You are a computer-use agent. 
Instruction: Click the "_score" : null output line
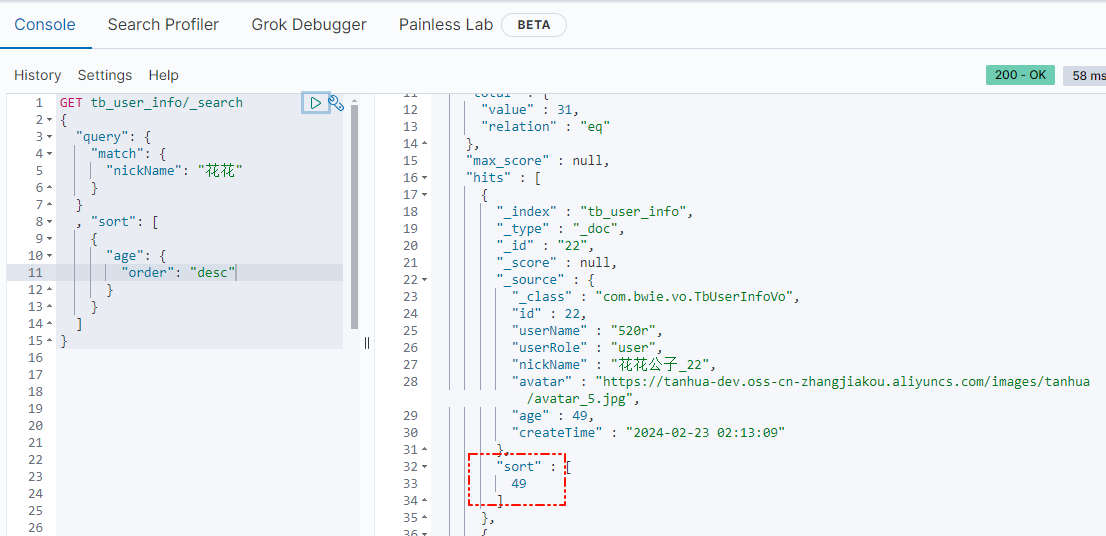(x=557, y=262)
